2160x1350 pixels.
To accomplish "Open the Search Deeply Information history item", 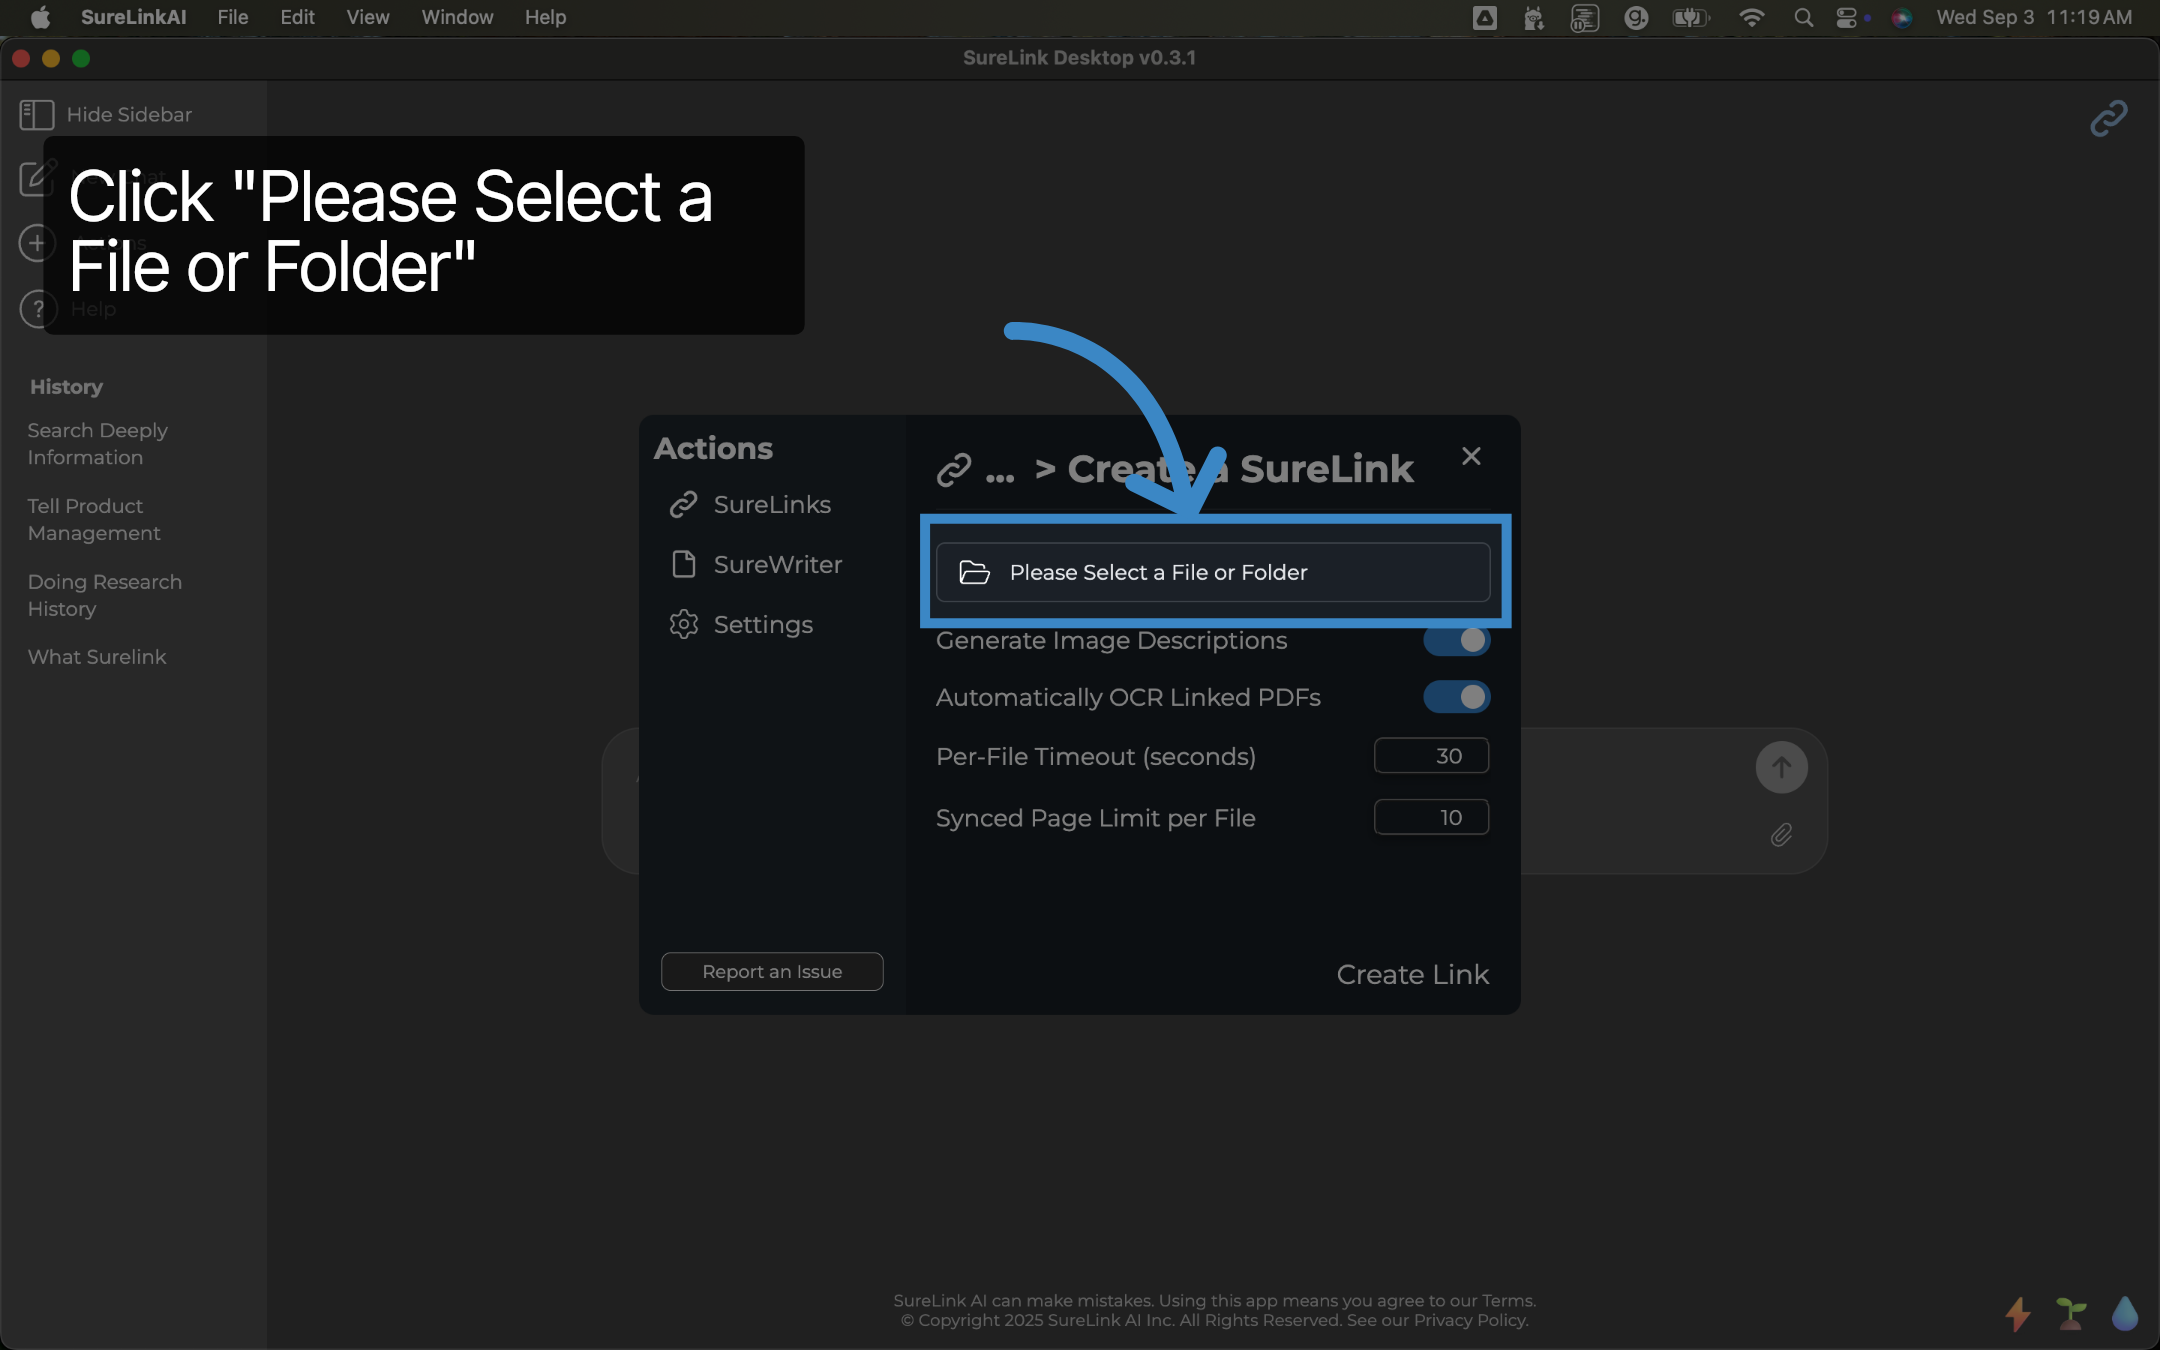I will pos(98,444).
